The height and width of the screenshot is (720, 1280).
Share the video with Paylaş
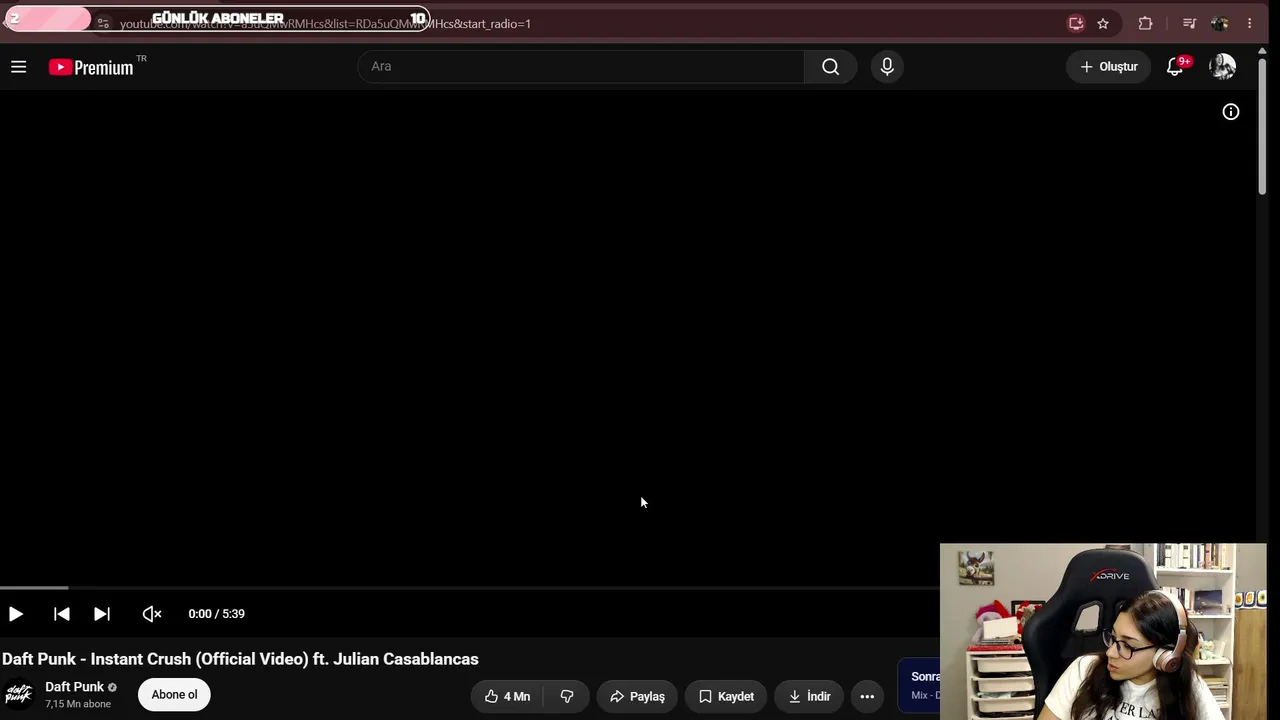coord(637,696)
